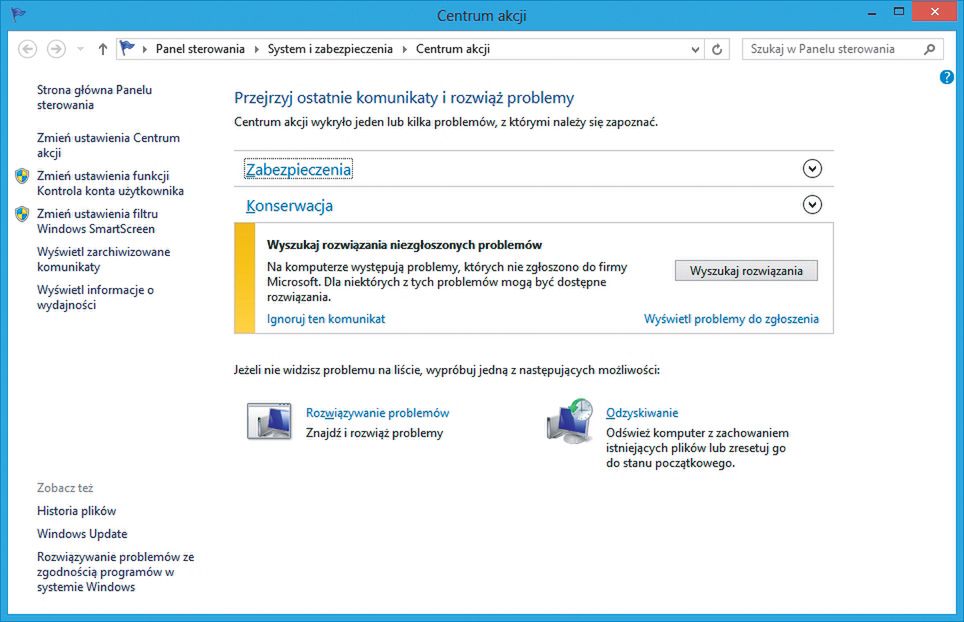The height and width of the screenshot is (622, 964).
Task: Select Centrum akcji breadcrumb
Action: click(x=452, y=49)
